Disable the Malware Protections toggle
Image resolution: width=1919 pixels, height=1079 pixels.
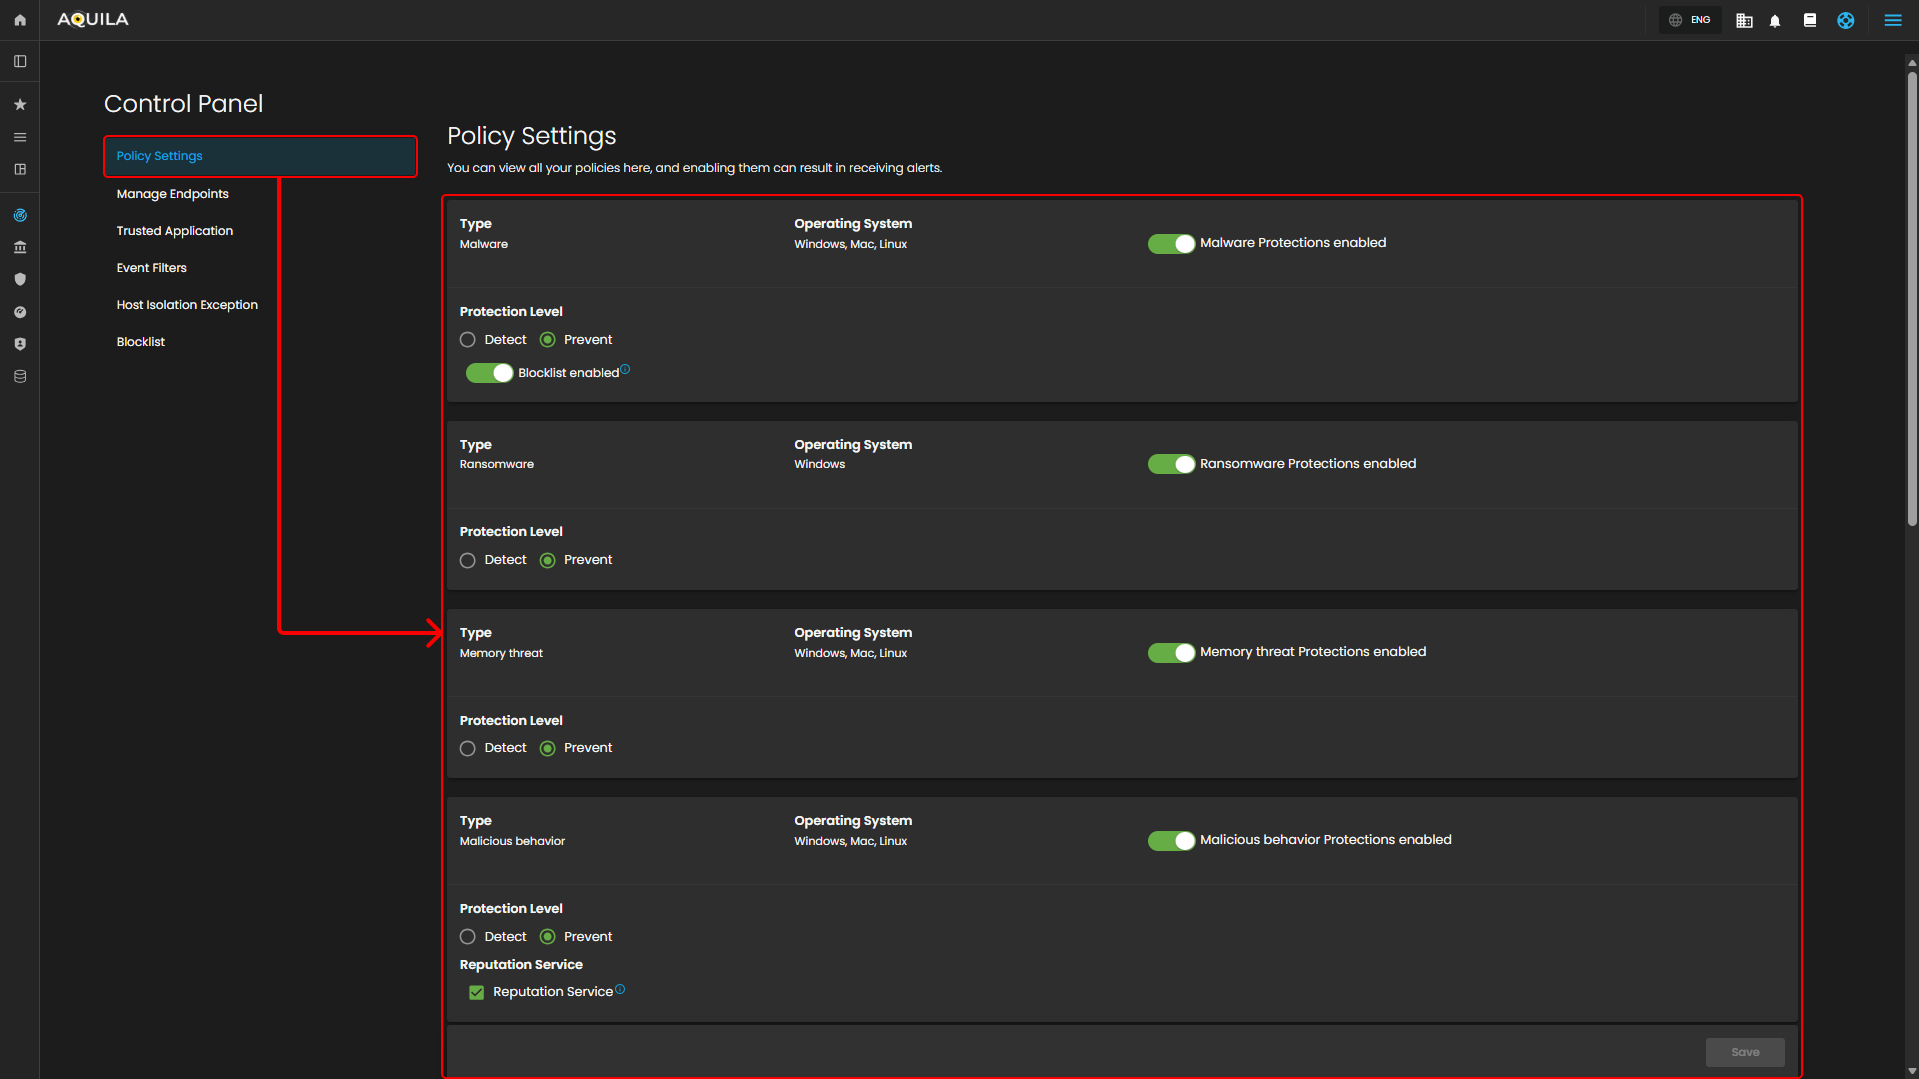(1170, 244)
